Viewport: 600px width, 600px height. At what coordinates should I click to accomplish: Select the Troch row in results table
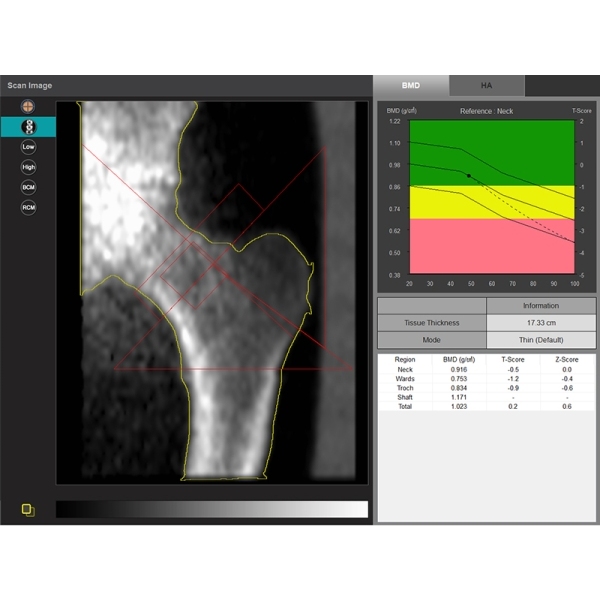(x=486, y=389)
